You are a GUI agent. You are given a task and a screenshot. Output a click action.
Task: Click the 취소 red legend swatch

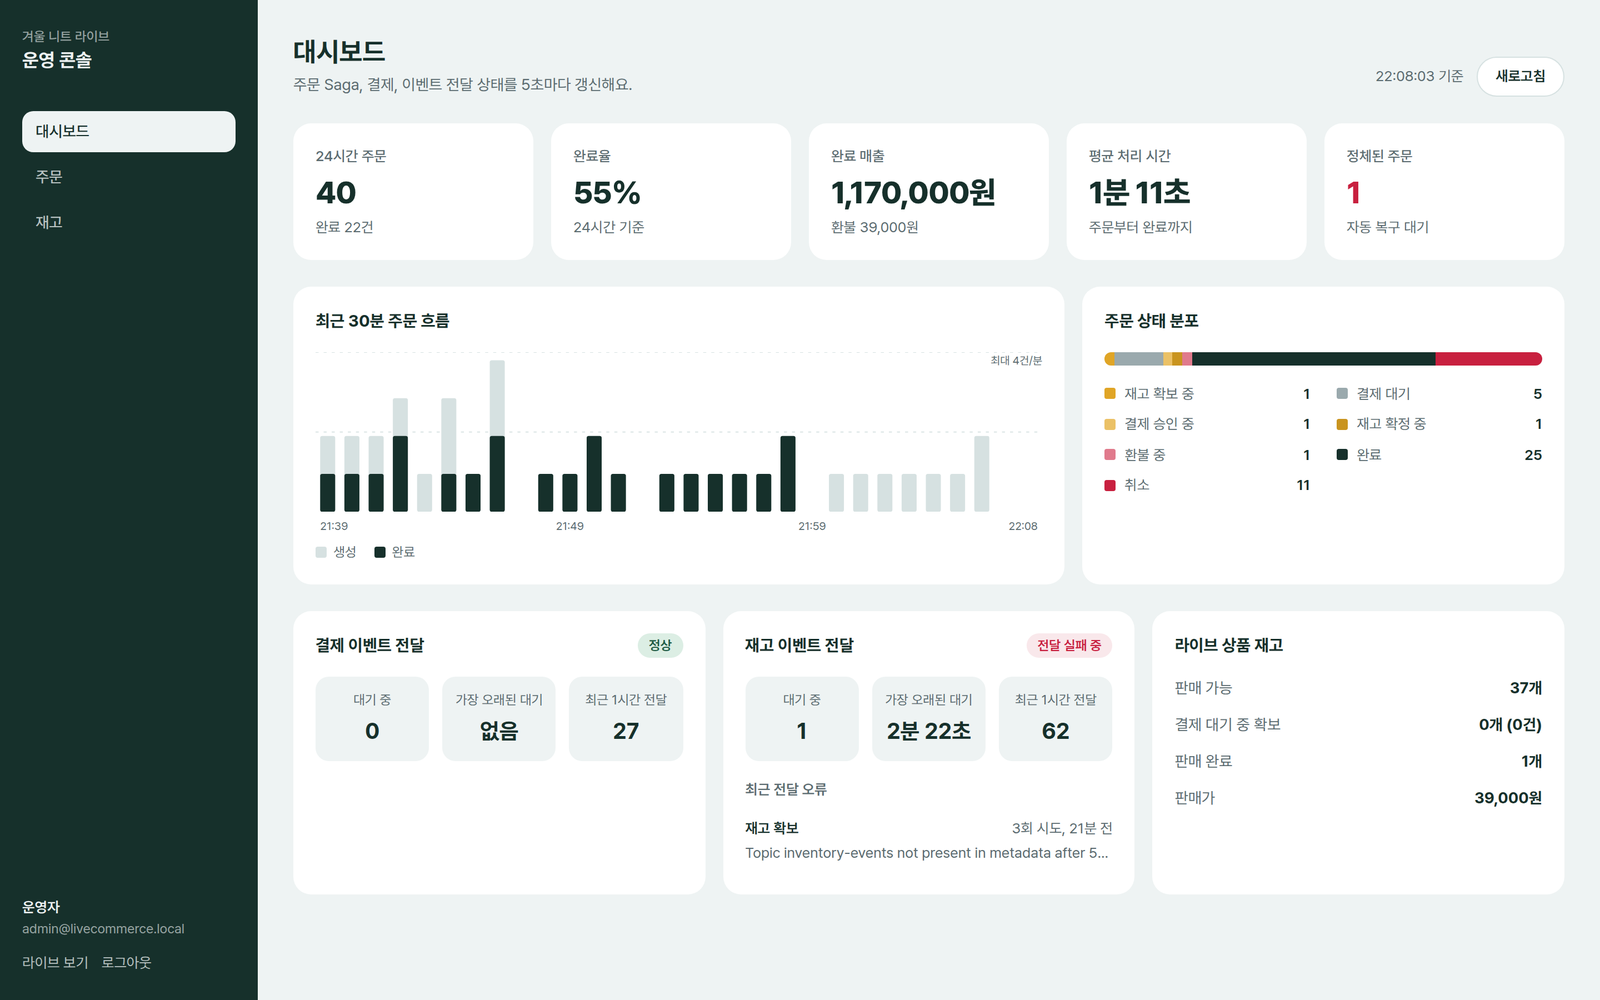(1110, 485)
